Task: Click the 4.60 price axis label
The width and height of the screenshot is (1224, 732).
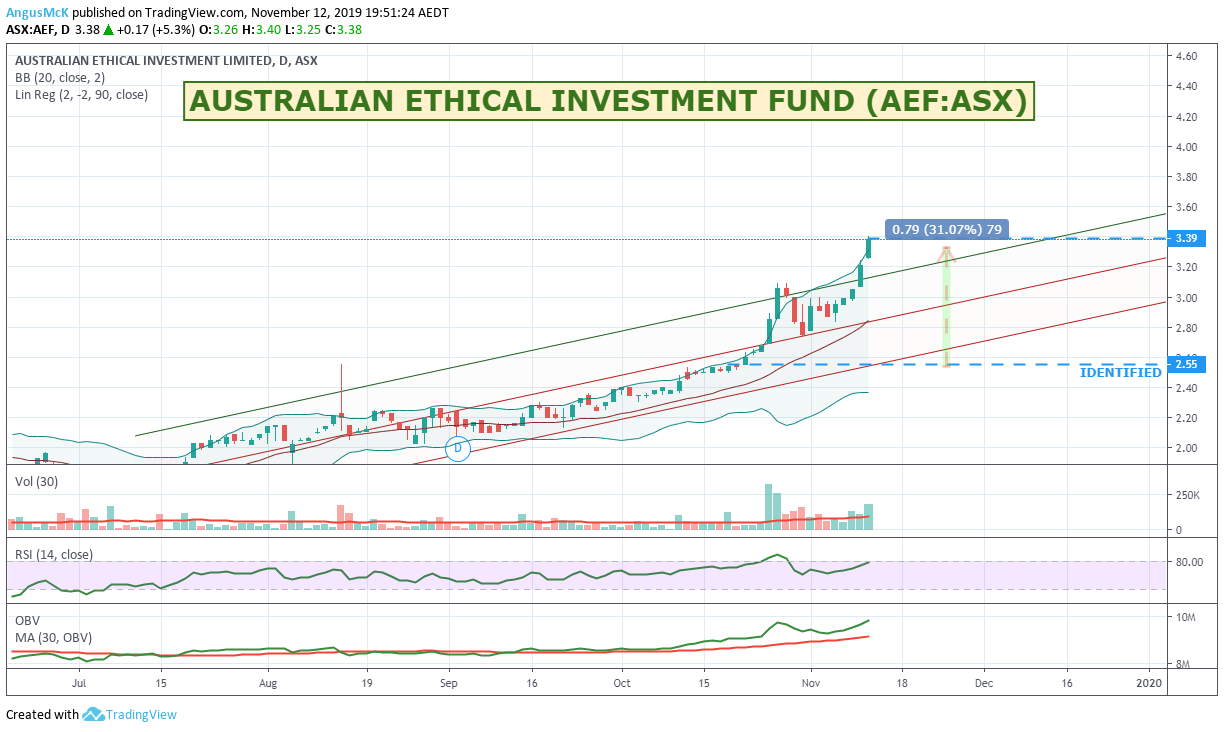Action: point(1187,57)
